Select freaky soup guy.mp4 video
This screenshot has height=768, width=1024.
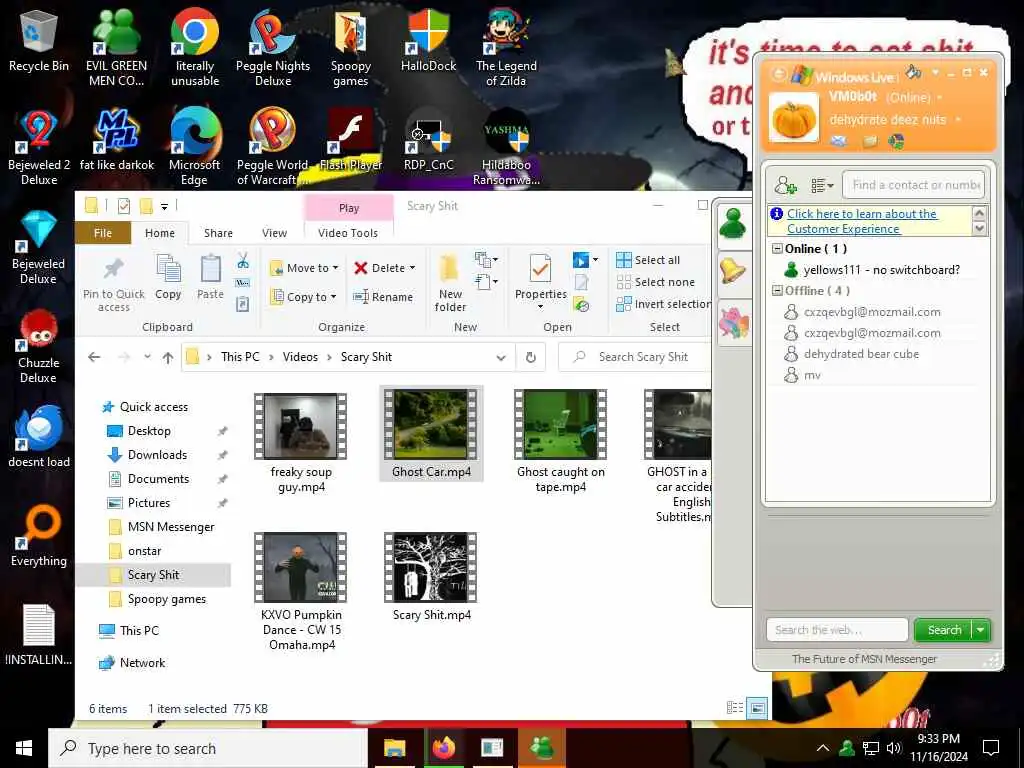click(x=300, y=443)
